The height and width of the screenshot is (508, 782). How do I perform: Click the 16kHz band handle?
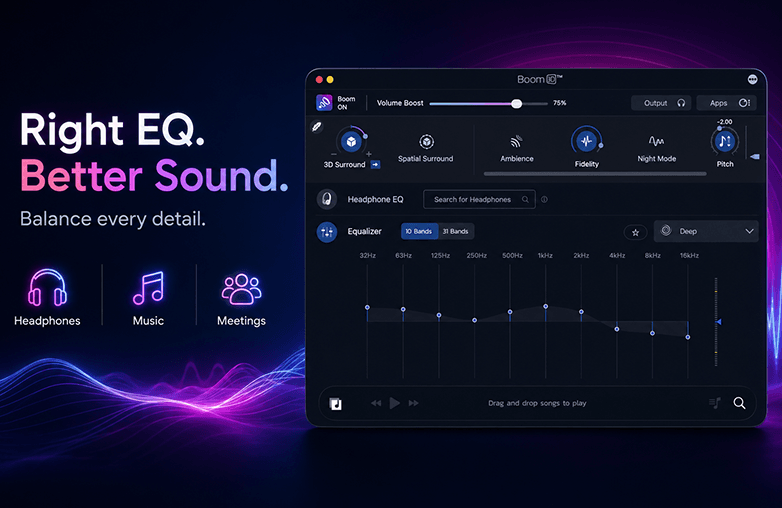pos(688,338)
